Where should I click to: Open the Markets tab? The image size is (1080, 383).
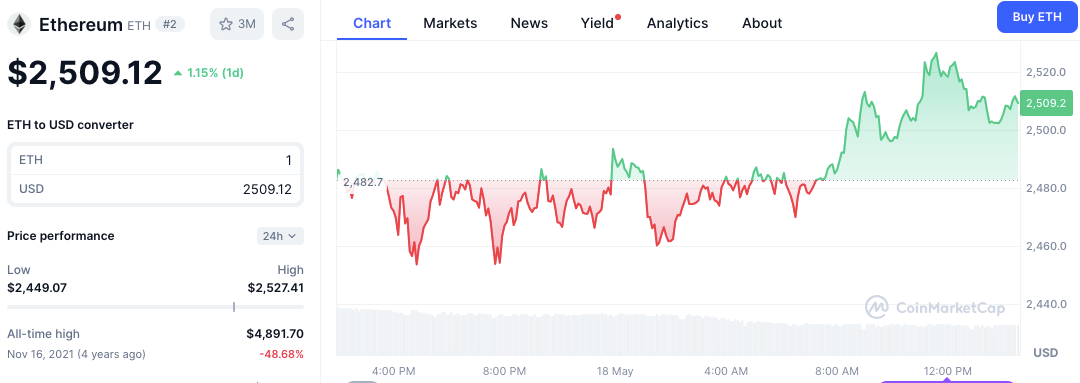point(450,23)
